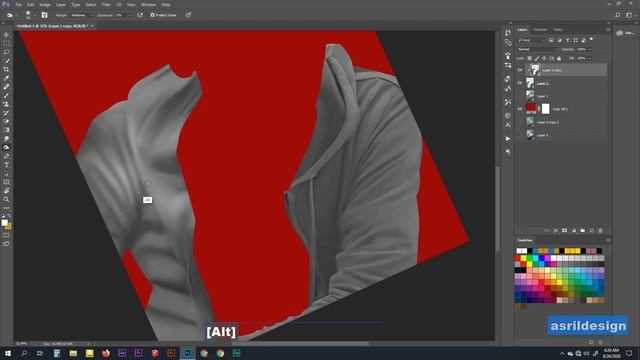Select the Crop tool
This screenshot has height=360, width=640.
click(6, 69)
